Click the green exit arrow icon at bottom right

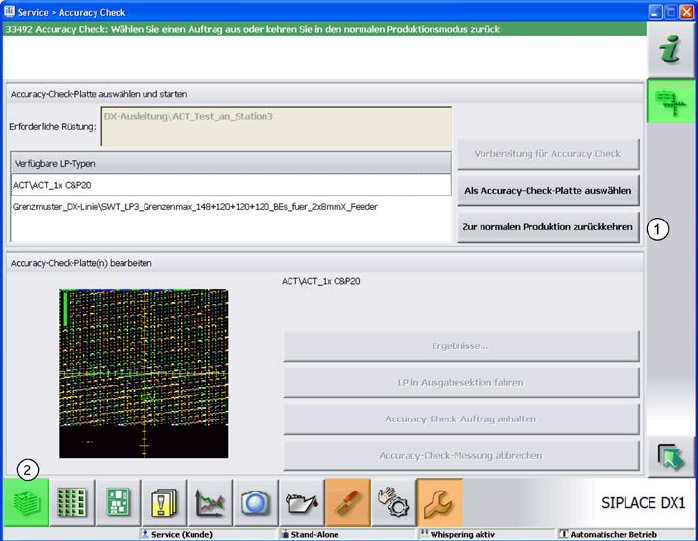tap(670, 457)
